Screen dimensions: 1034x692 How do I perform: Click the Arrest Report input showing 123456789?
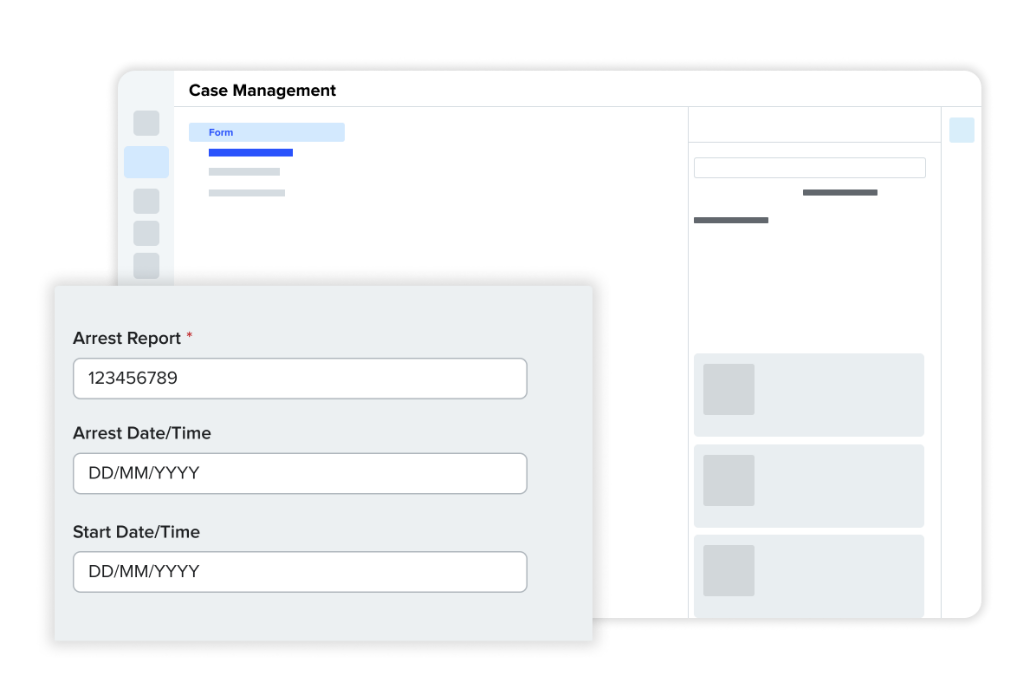(x=300, y=378)
